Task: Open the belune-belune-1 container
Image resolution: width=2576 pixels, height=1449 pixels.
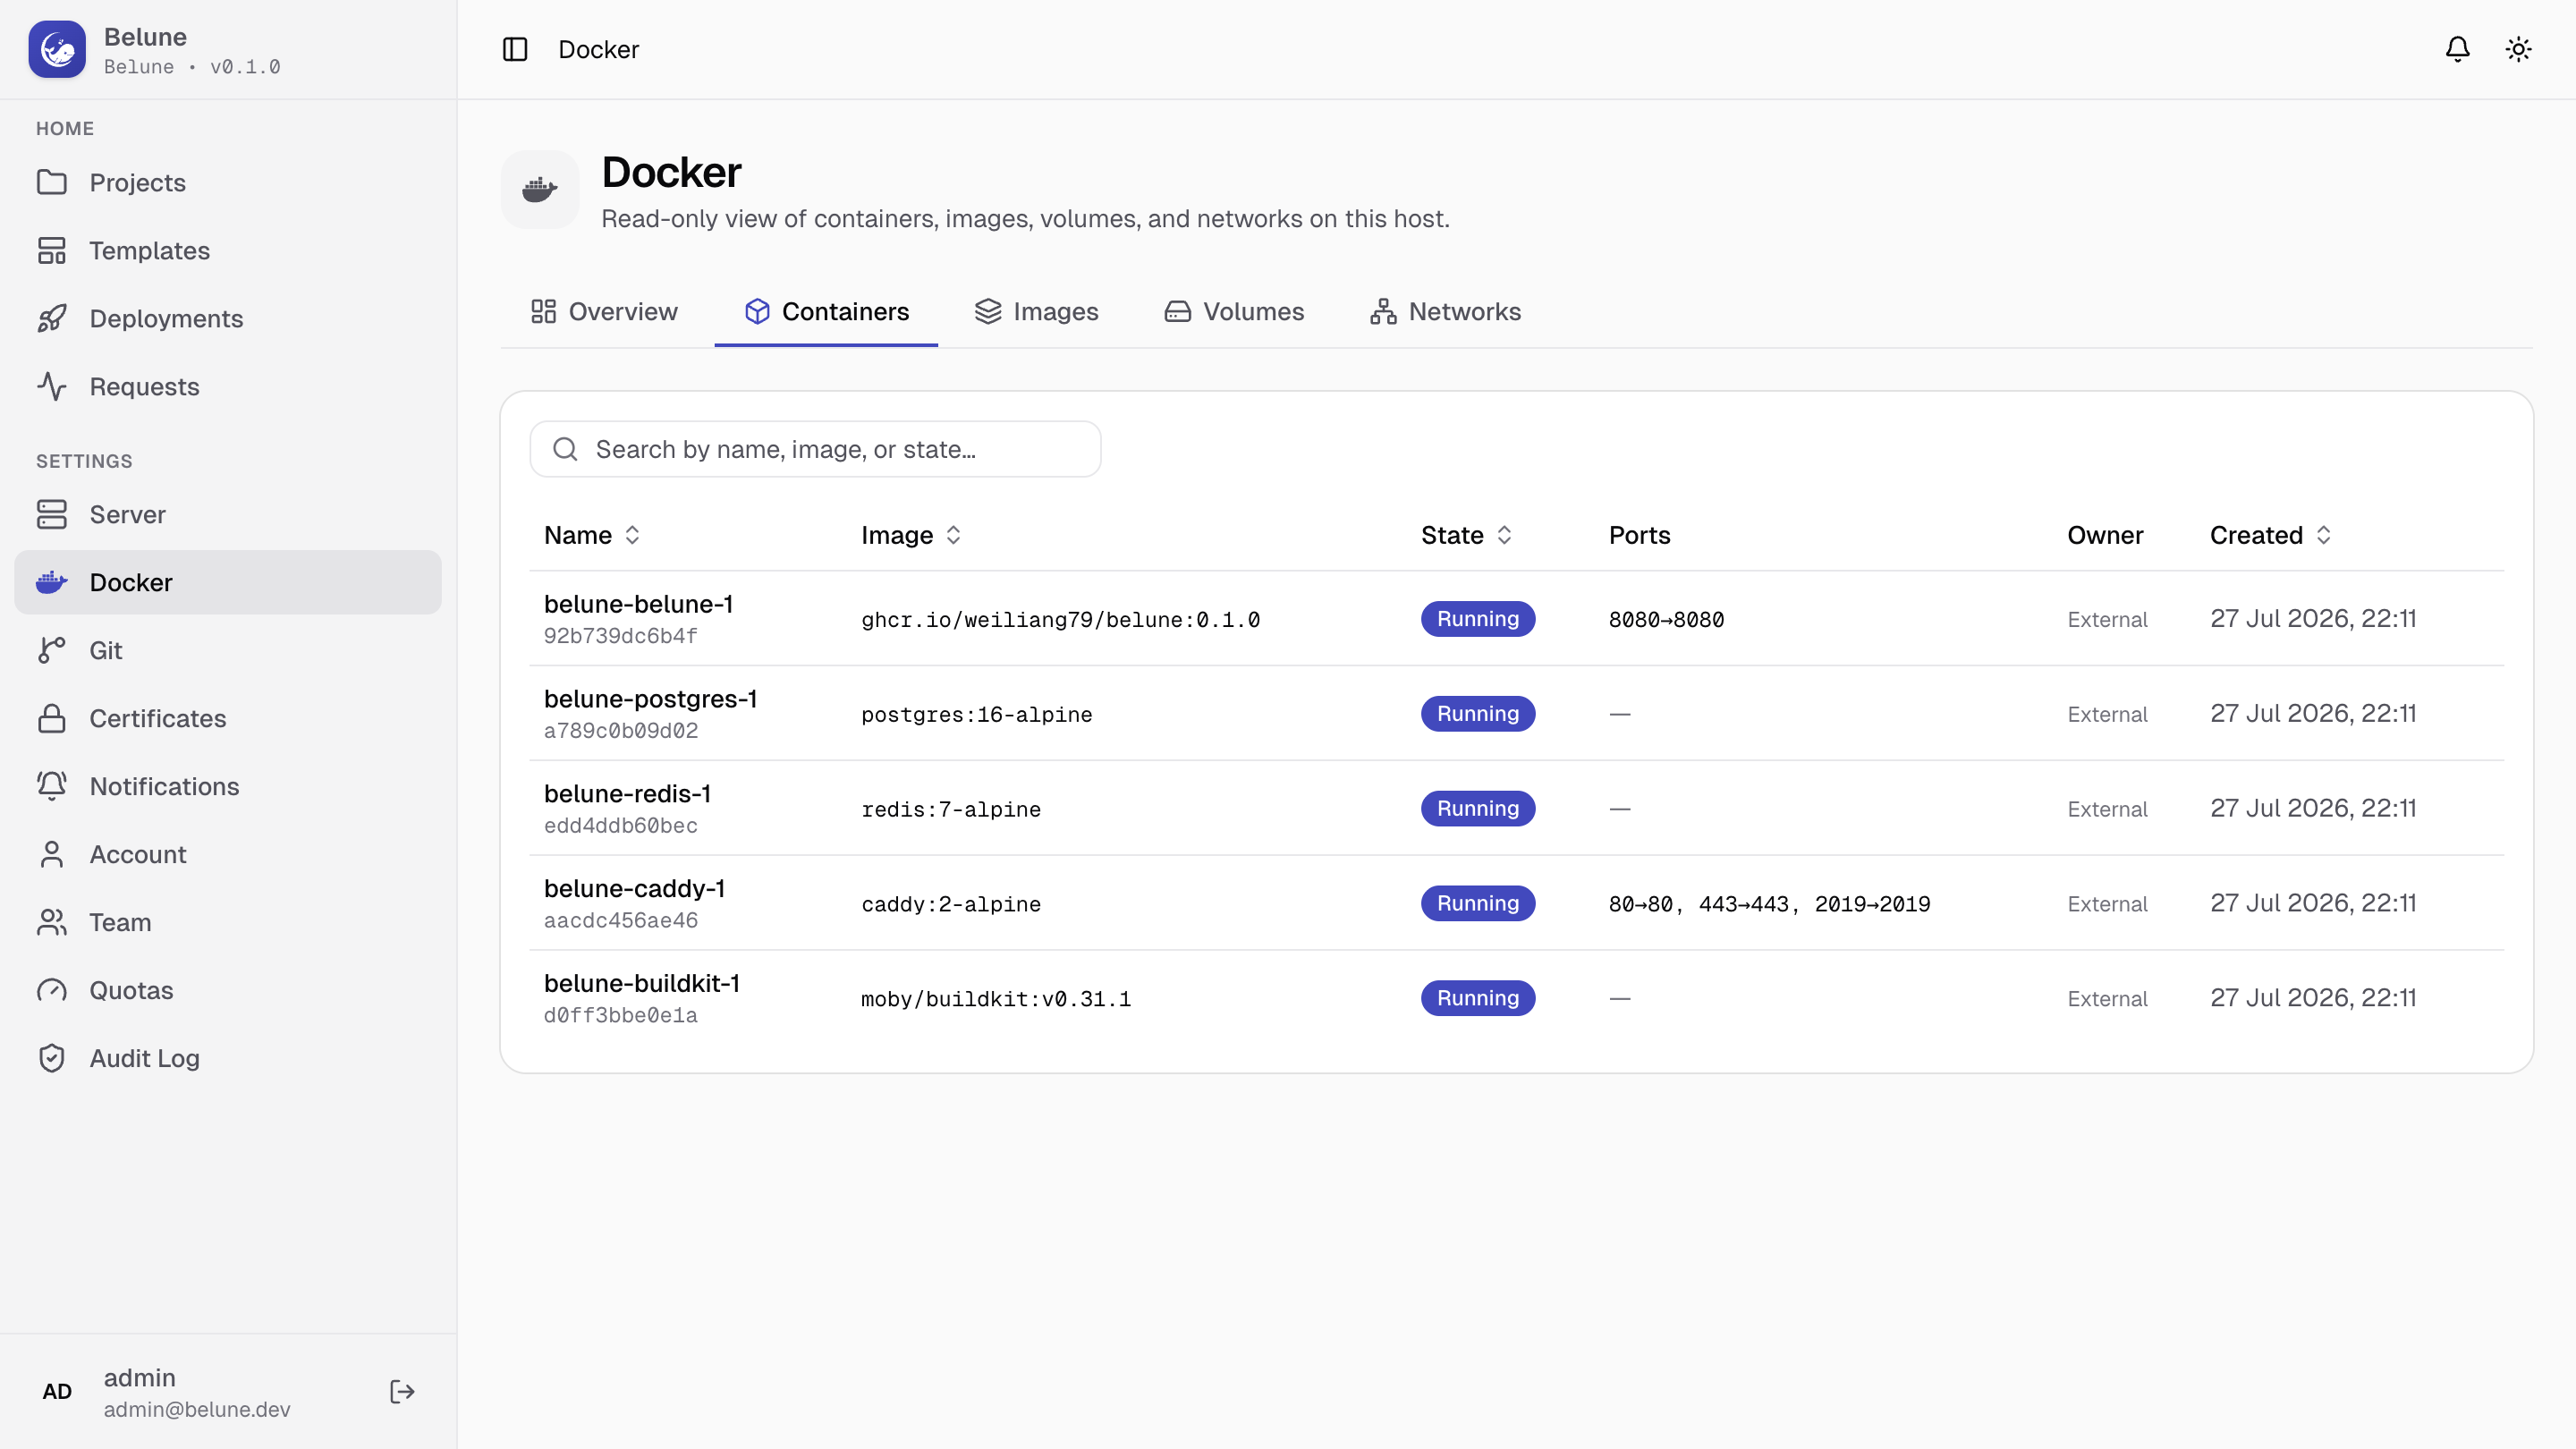Action: [638, 604]
